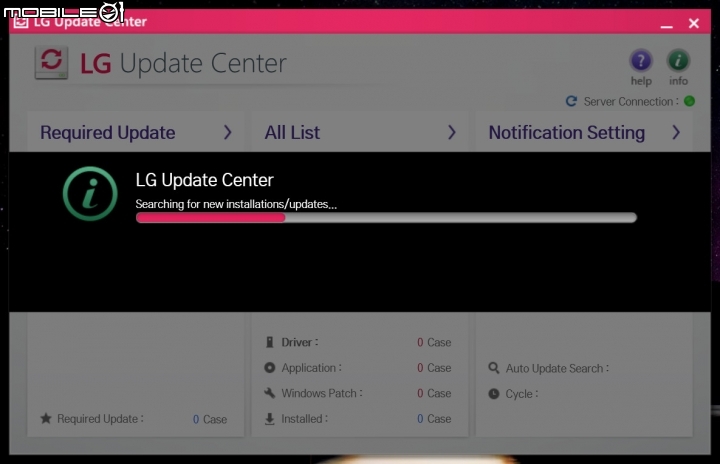This screenshot has width=720, height=464.
Task: Expand the Notification Setting chevron
Action: click(675, 133)
